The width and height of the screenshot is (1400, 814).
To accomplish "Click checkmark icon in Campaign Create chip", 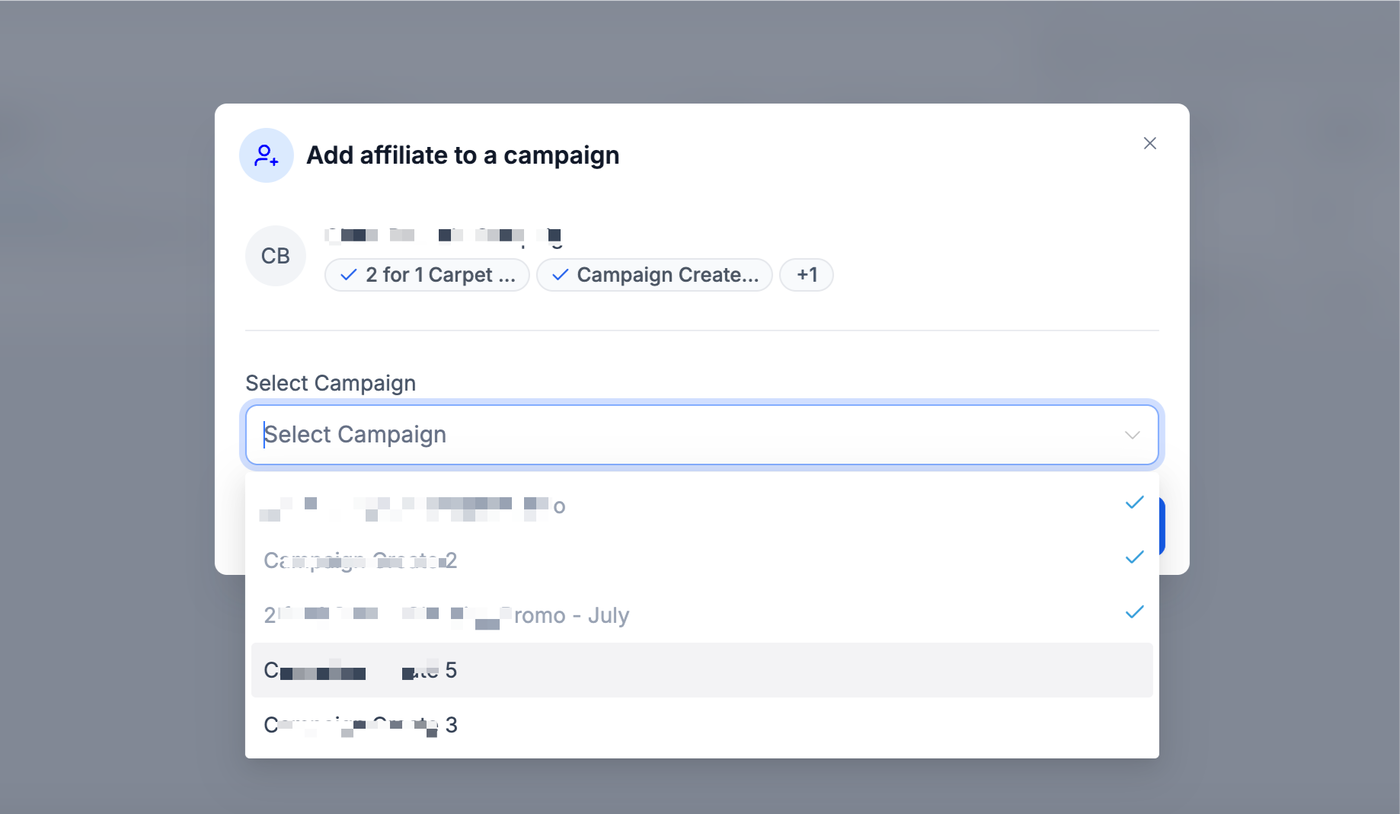I will coord(560,275).
